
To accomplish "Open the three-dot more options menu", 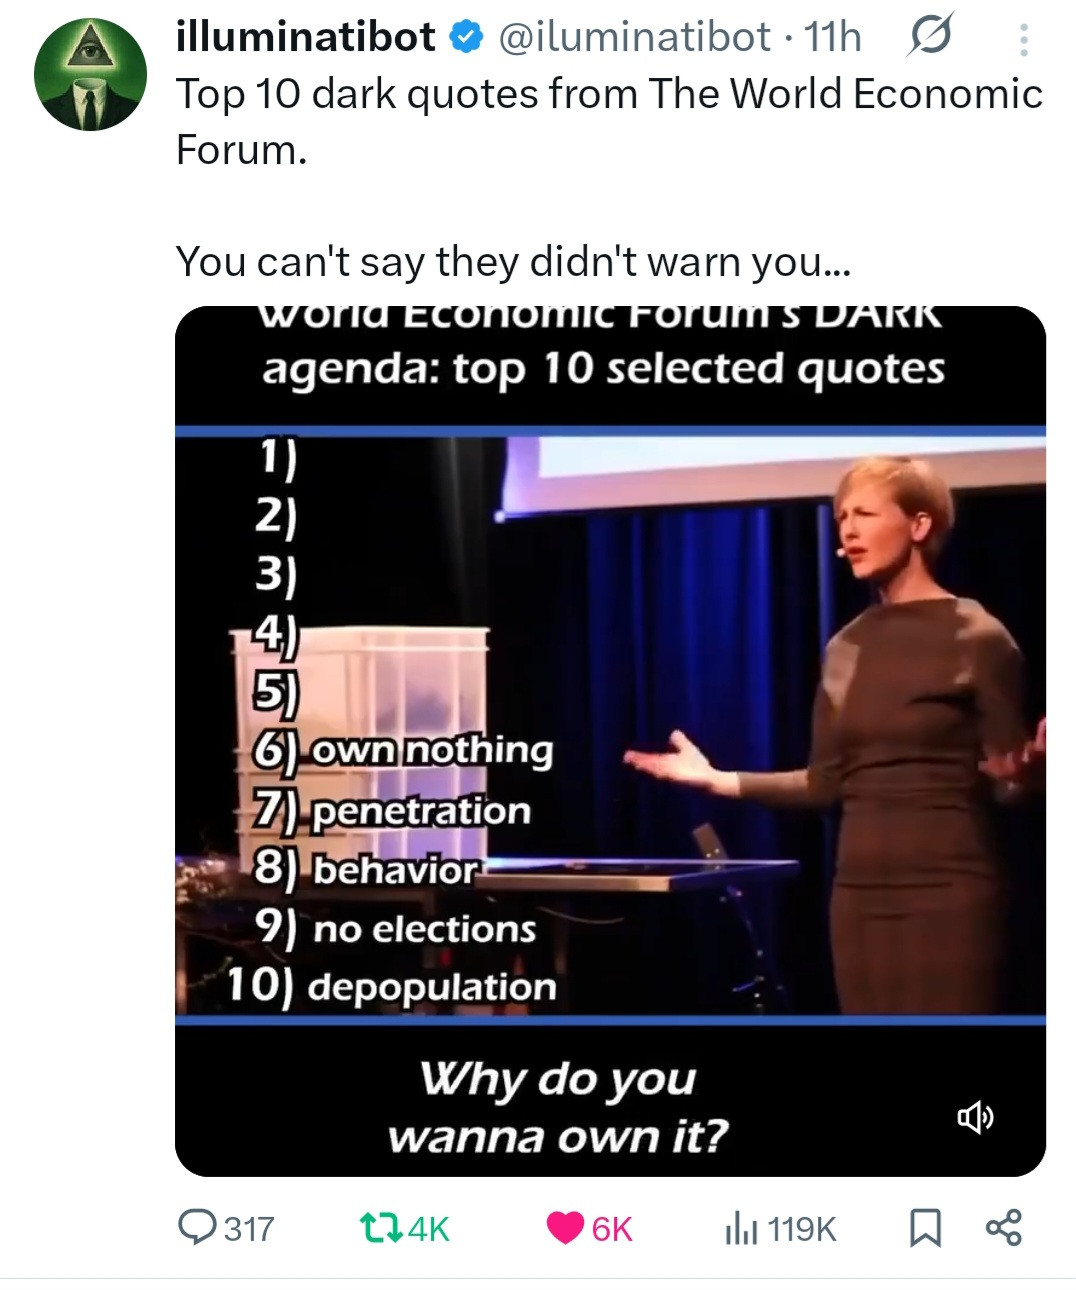I will coord(1023,39).
